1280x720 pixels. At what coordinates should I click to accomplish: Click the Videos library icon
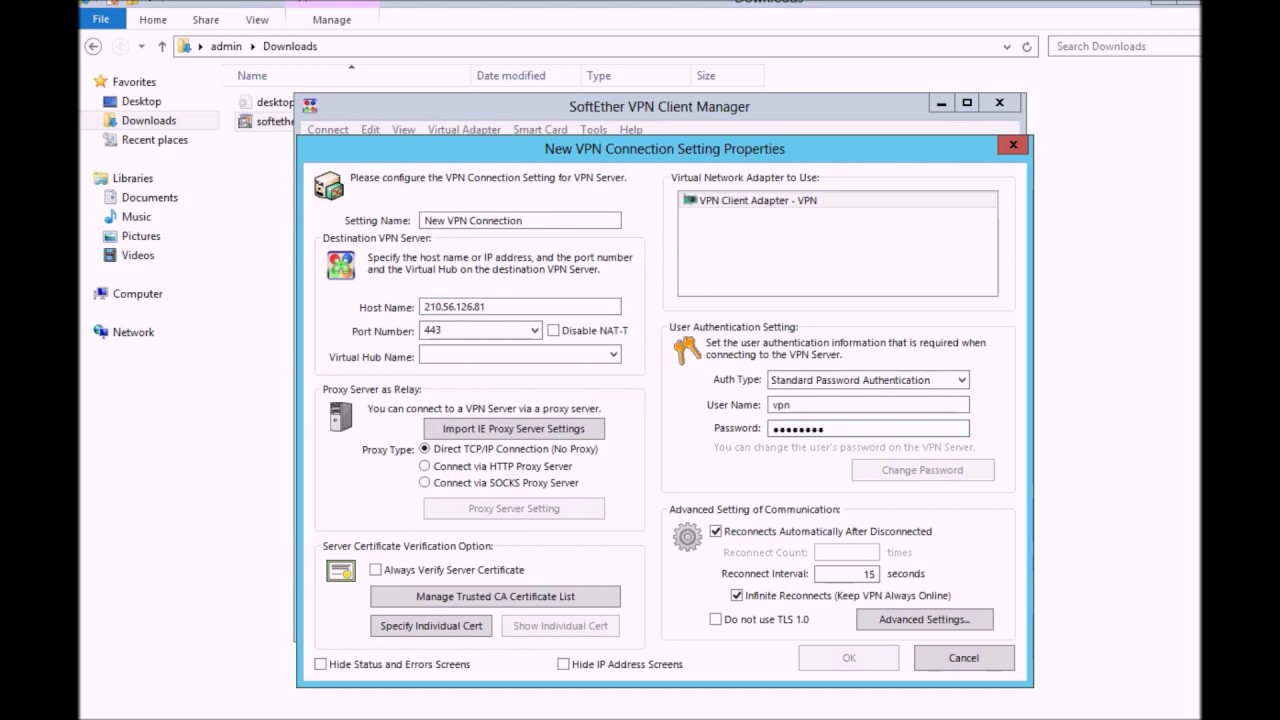(x=112, y=255)
